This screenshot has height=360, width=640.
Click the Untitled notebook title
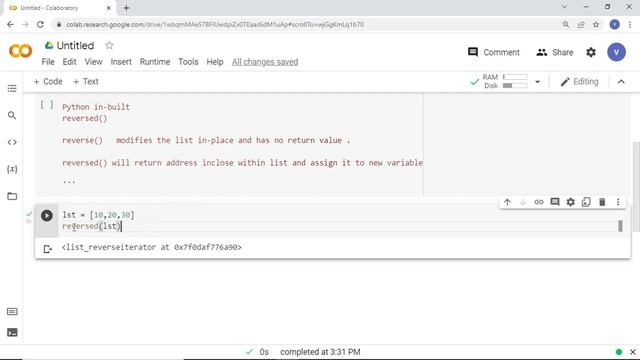coord(75,45)
